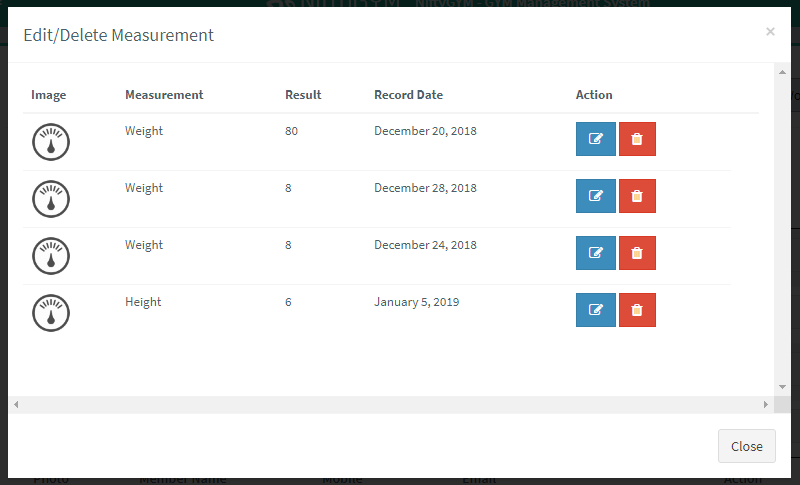Image resolution: width=800 pixels, height=485 pixels.
Task: Delete the December 20, 2018 Weight record
Action: pos(637,139)
